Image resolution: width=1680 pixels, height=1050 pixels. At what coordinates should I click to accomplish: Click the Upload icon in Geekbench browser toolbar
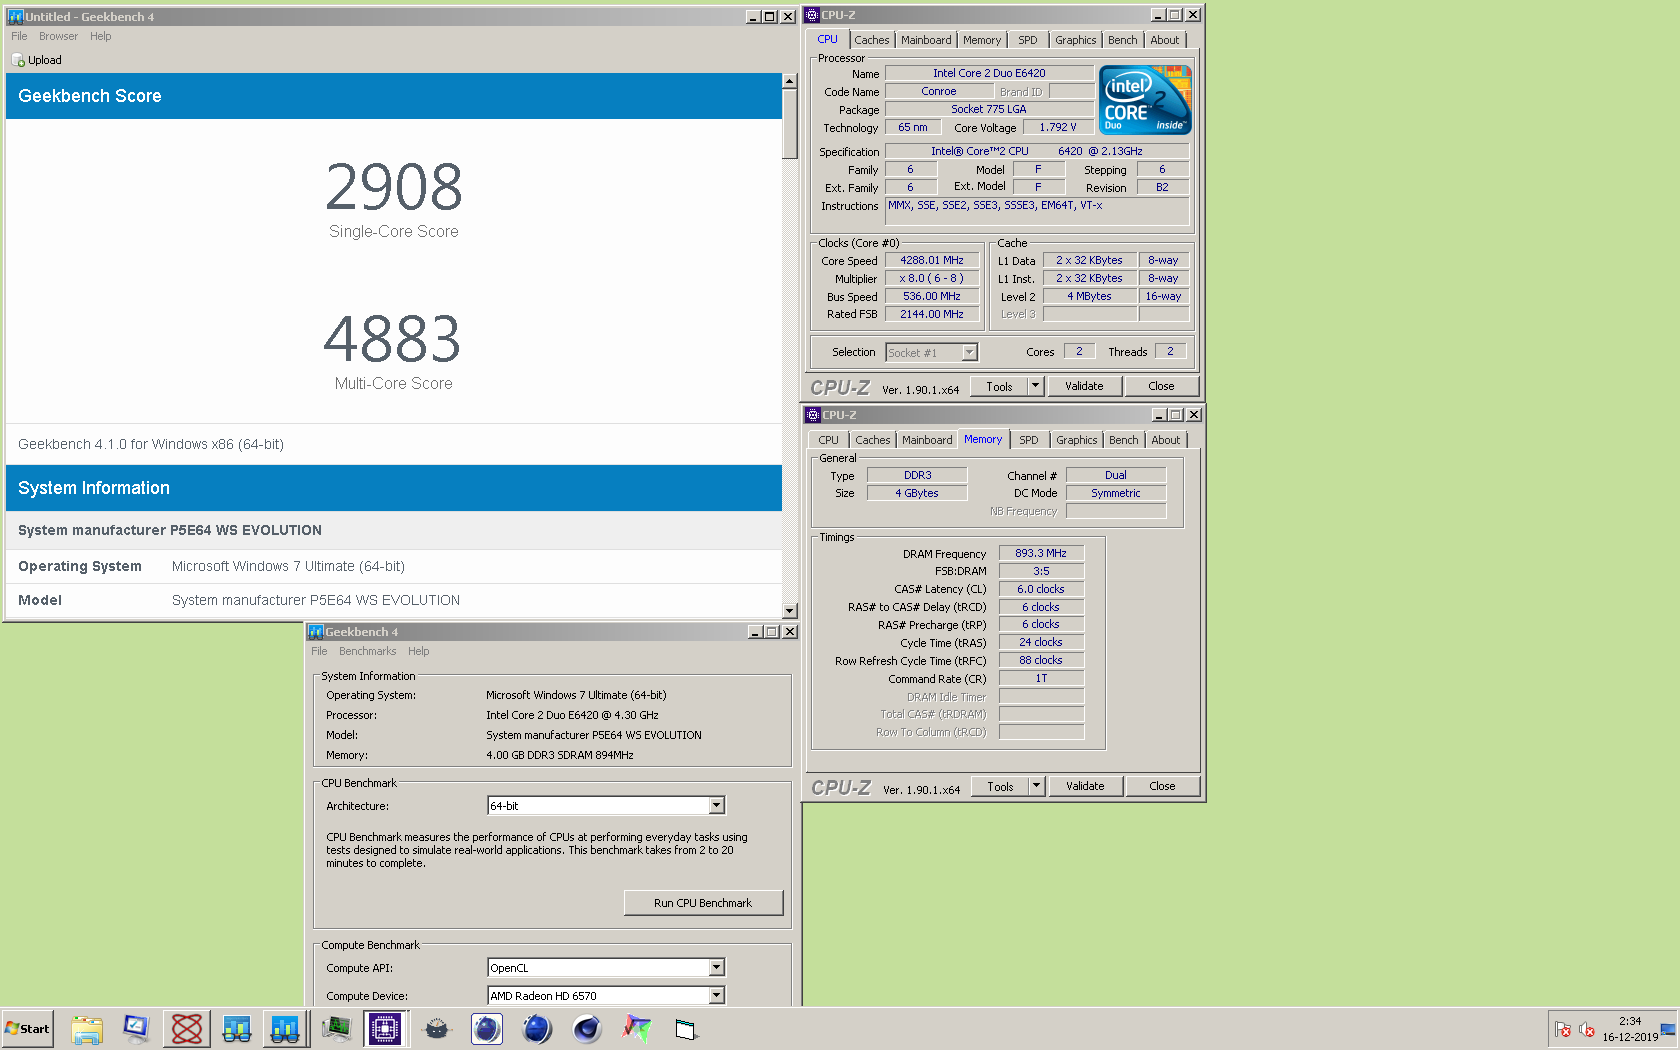18,60
